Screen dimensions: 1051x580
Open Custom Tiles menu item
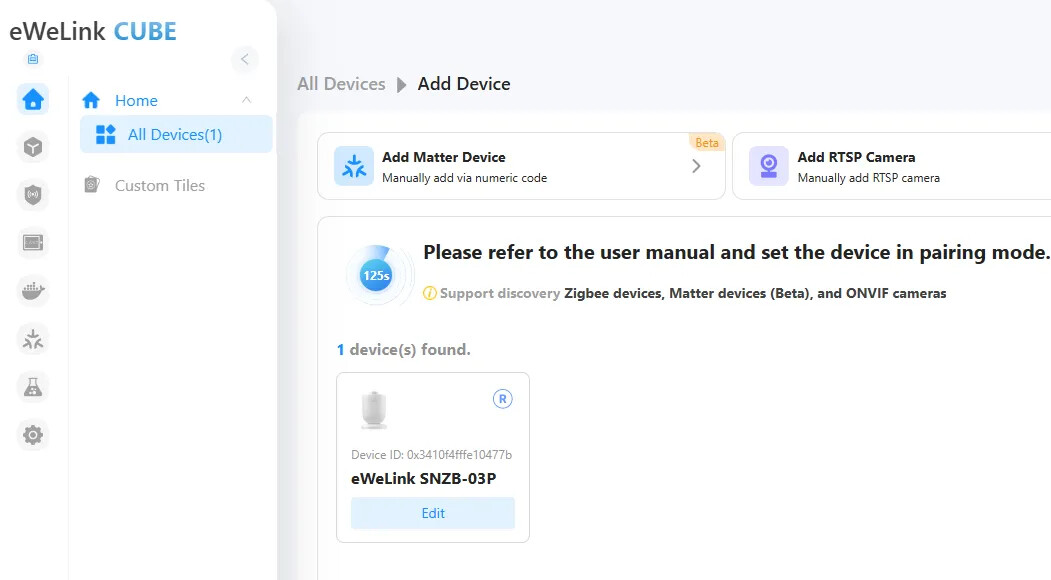click(160, 185)
